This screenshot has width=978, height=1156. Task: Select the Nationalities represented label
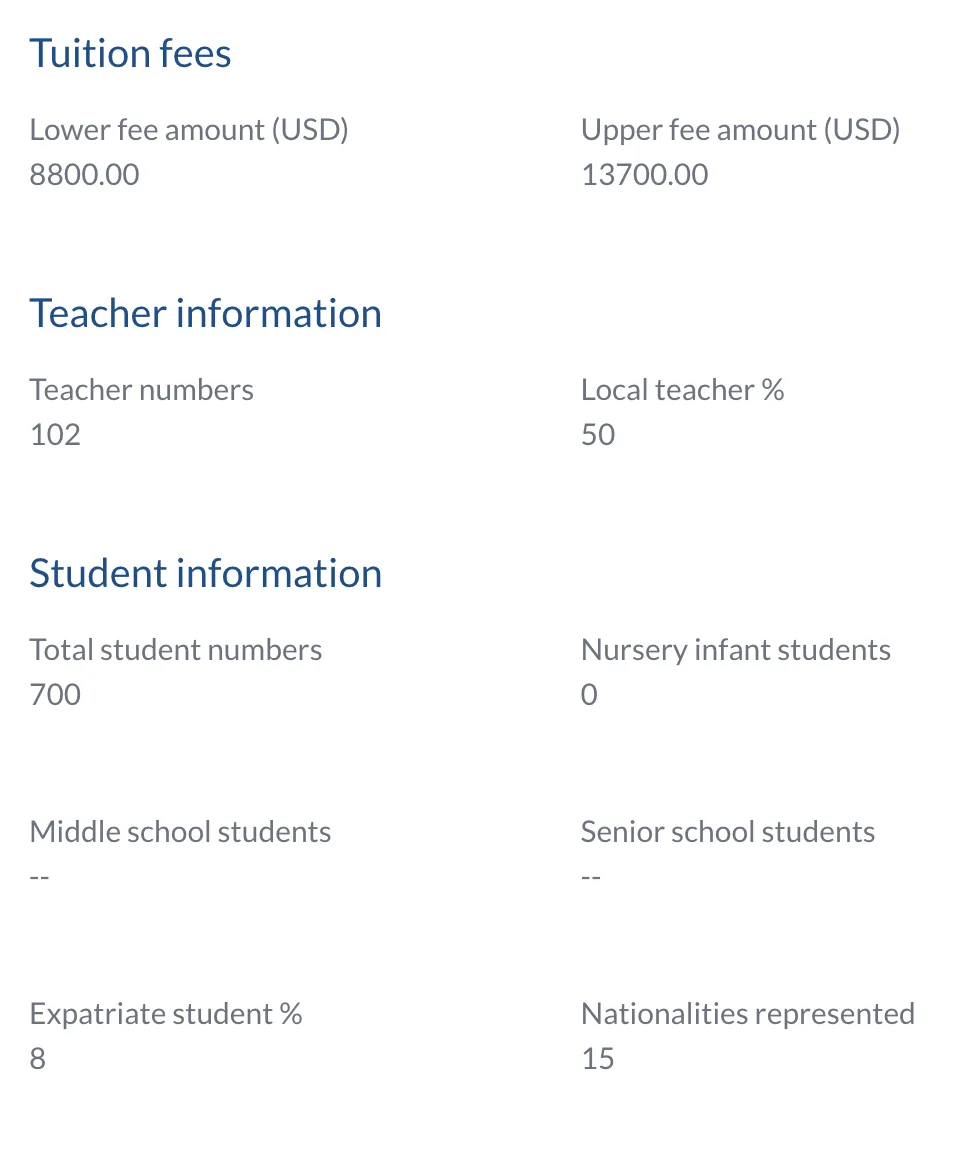[x=747, y=1014]
